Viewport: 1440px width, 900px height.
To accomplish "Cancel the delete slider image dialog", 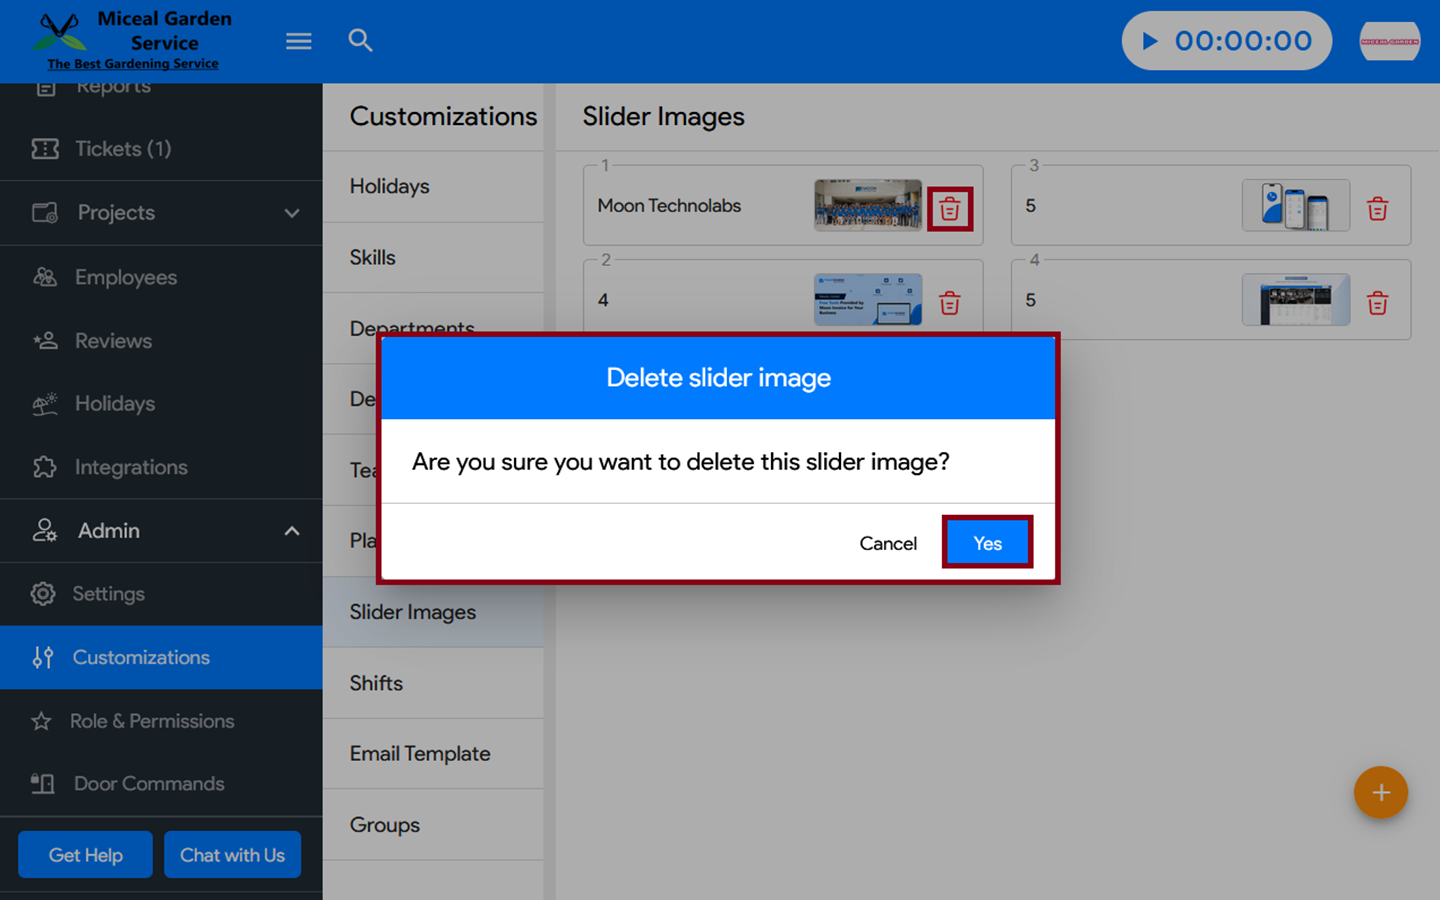I will tap(887, 543).
